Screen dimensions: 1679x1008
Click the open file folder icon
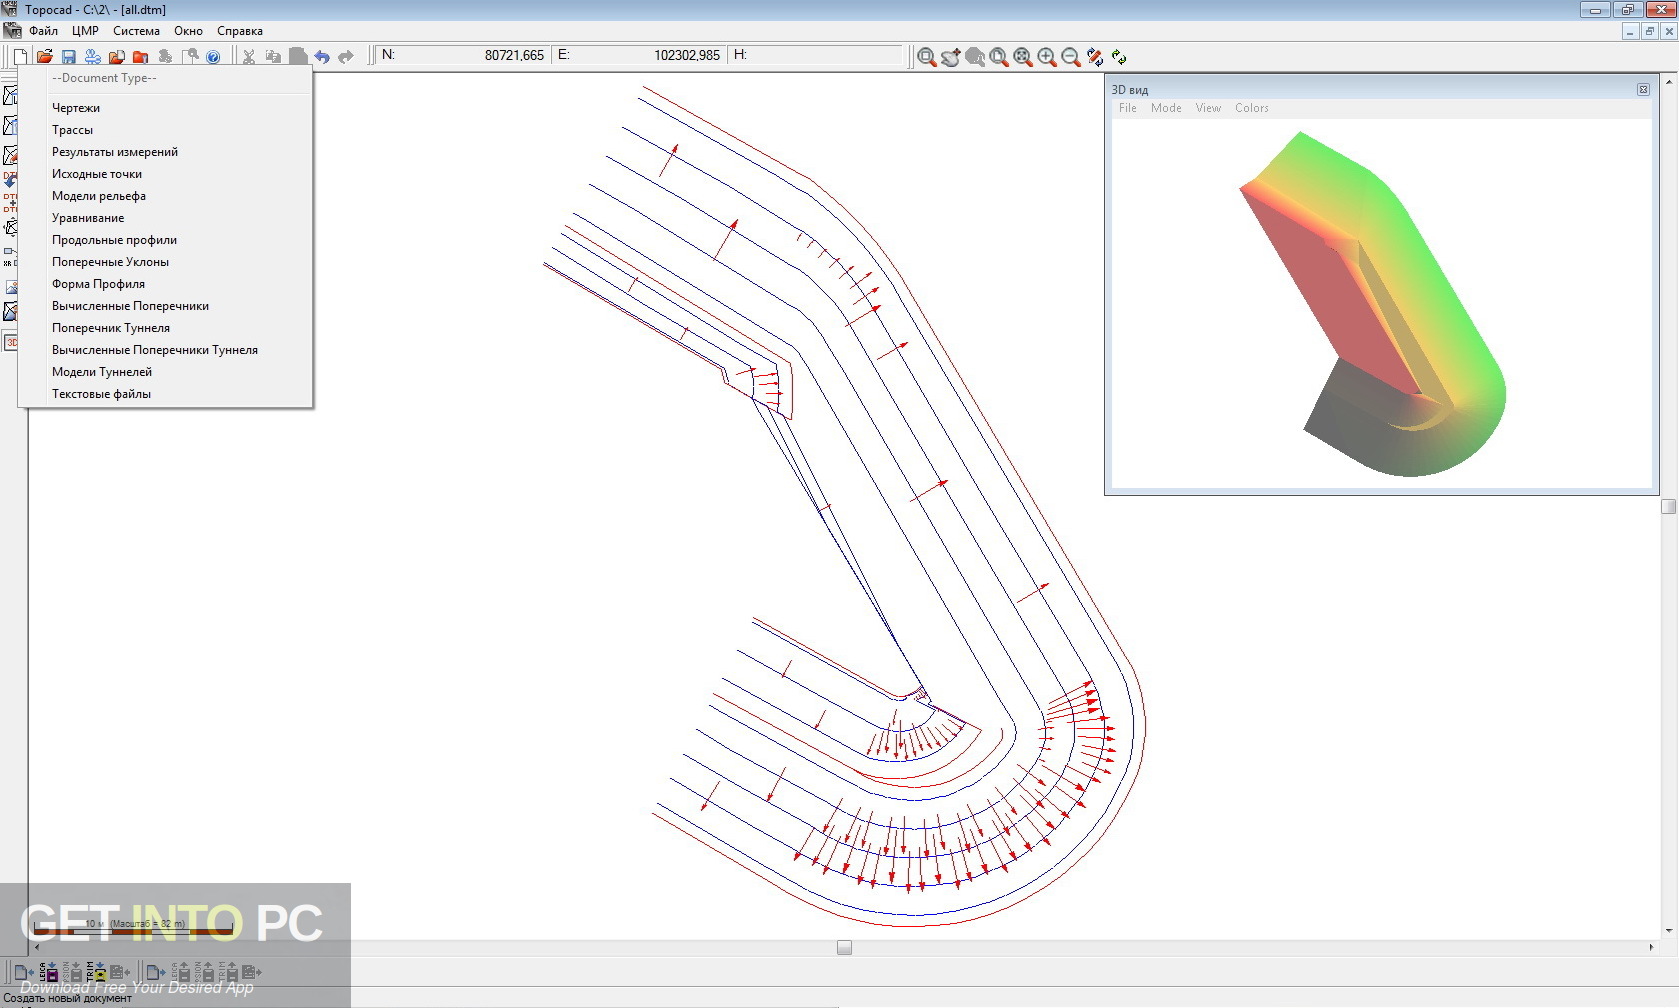(x=44, y=57)
